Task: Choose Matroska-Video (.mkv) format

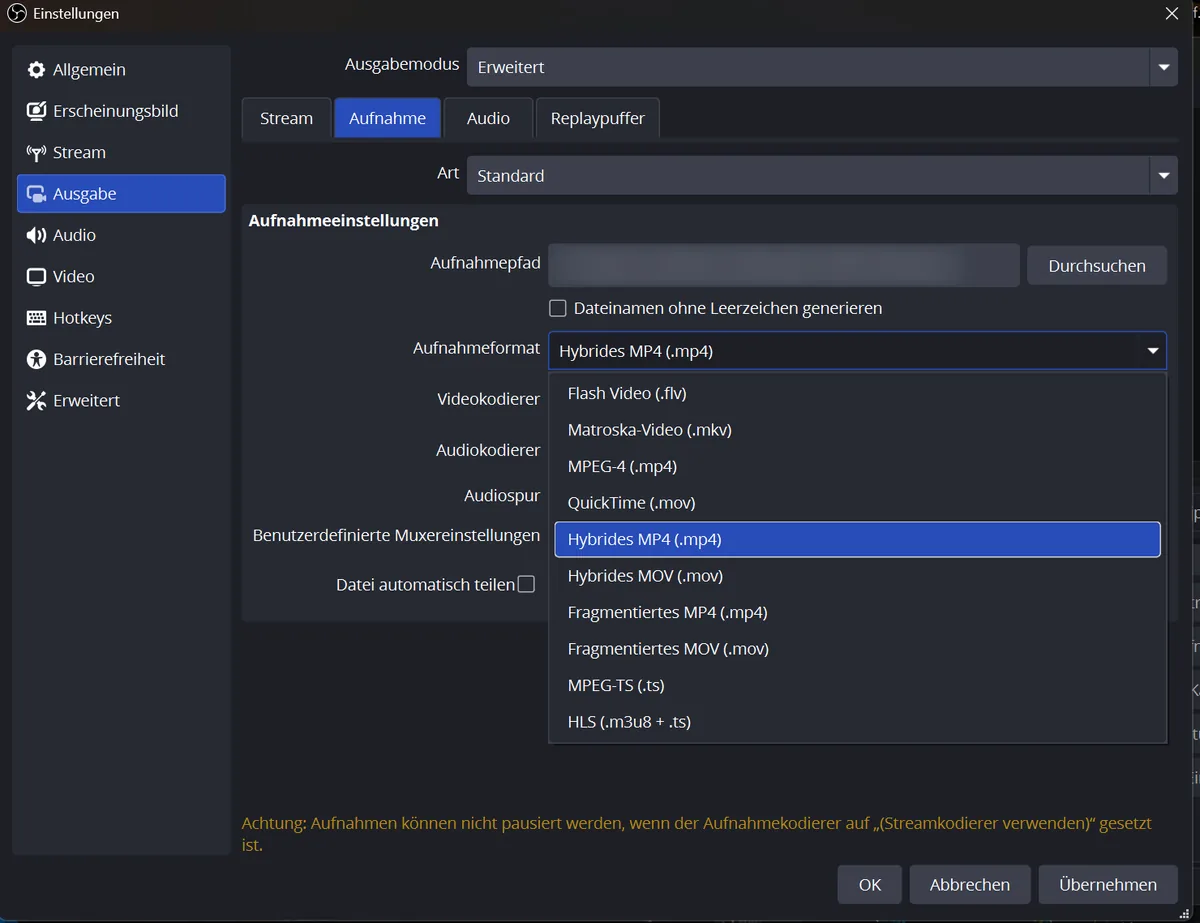Action: (857, 430)
